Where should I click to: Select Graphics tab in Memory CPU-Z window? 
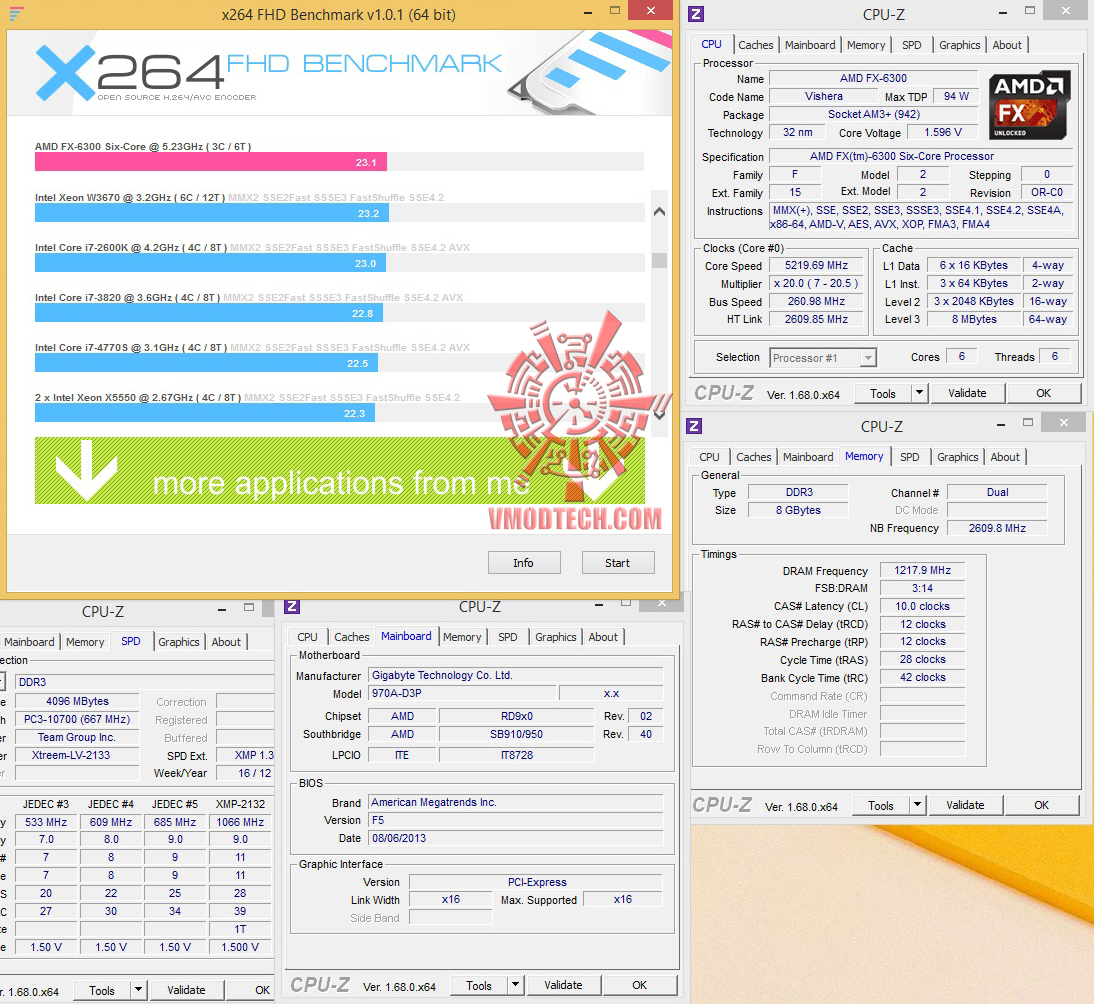[957, 457]
